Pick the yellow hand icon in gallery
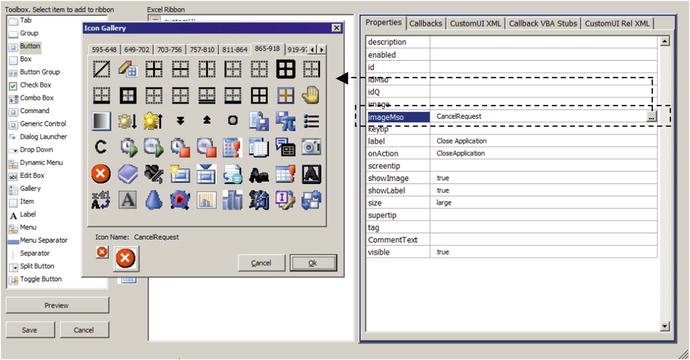690x360 pixels. (x=311, y=95)
